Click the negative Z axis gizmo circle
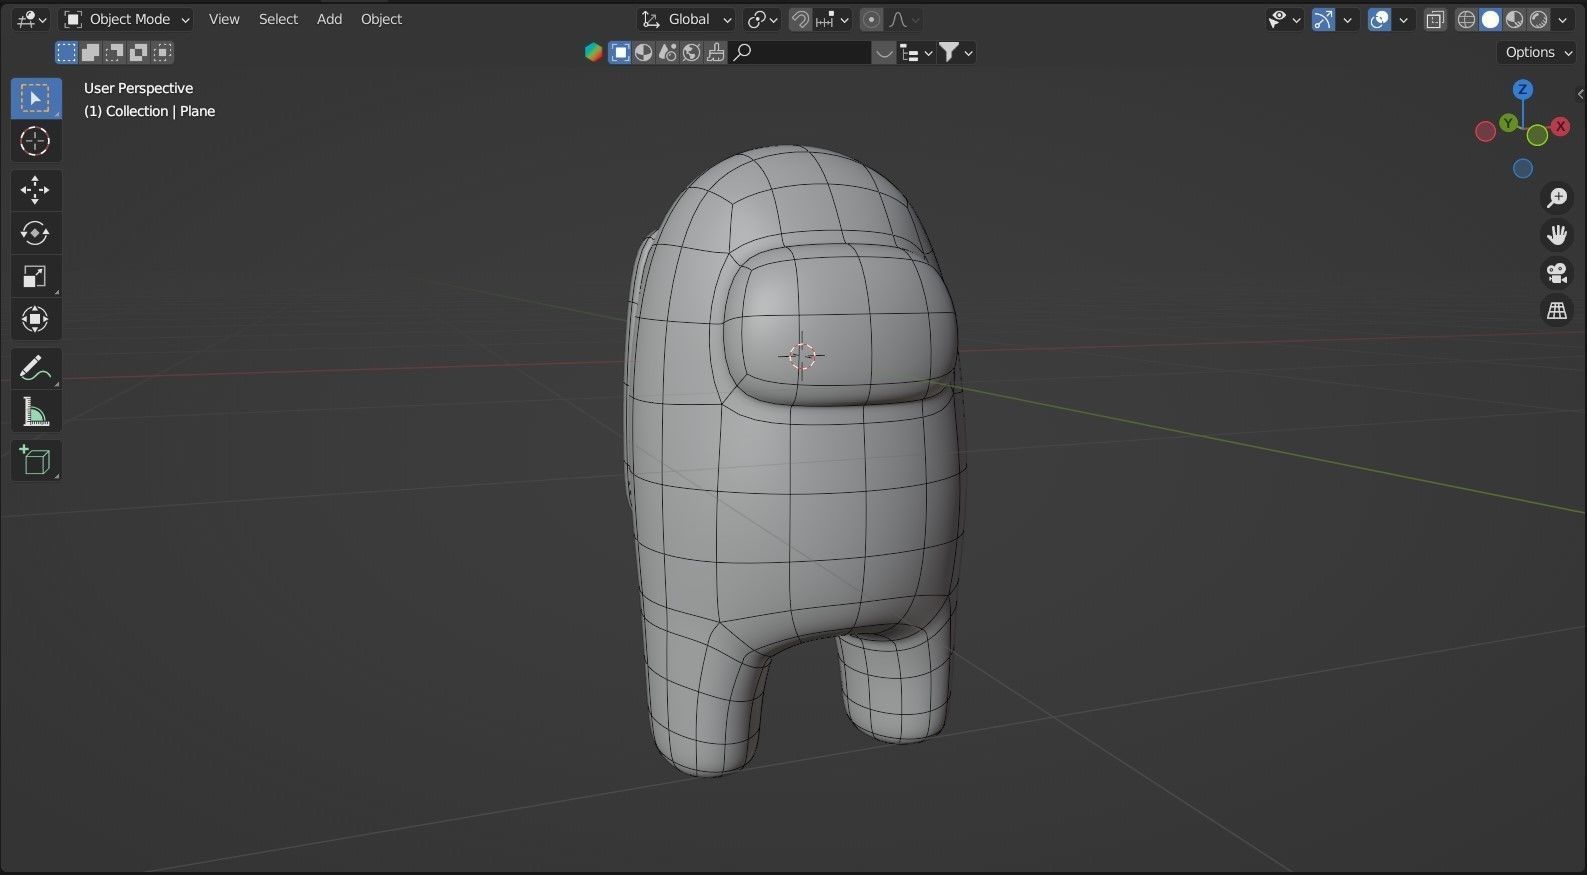1587x875 pixels. (x=1523, y=169)
